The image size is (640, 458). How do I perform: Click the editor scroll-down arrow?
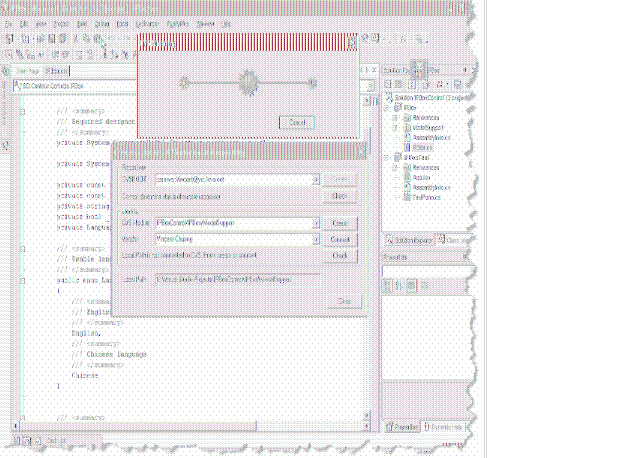(366, 416)
